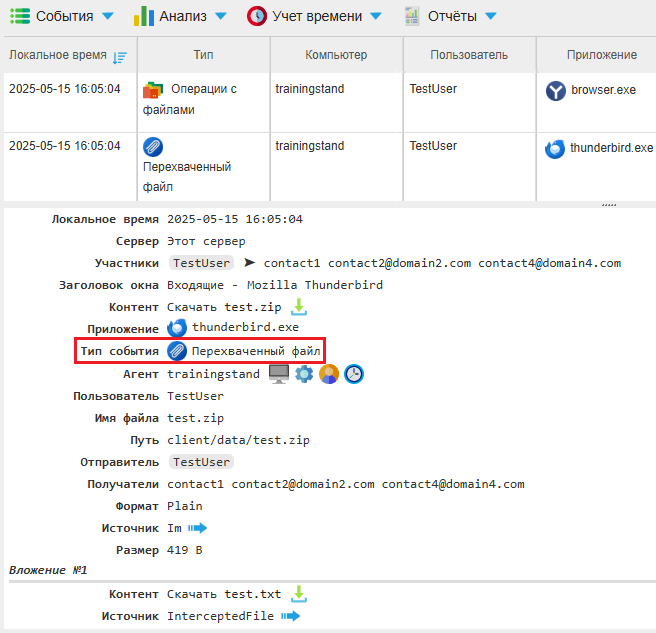Expand the Учет времени dropdown arrow

point(376,16)
